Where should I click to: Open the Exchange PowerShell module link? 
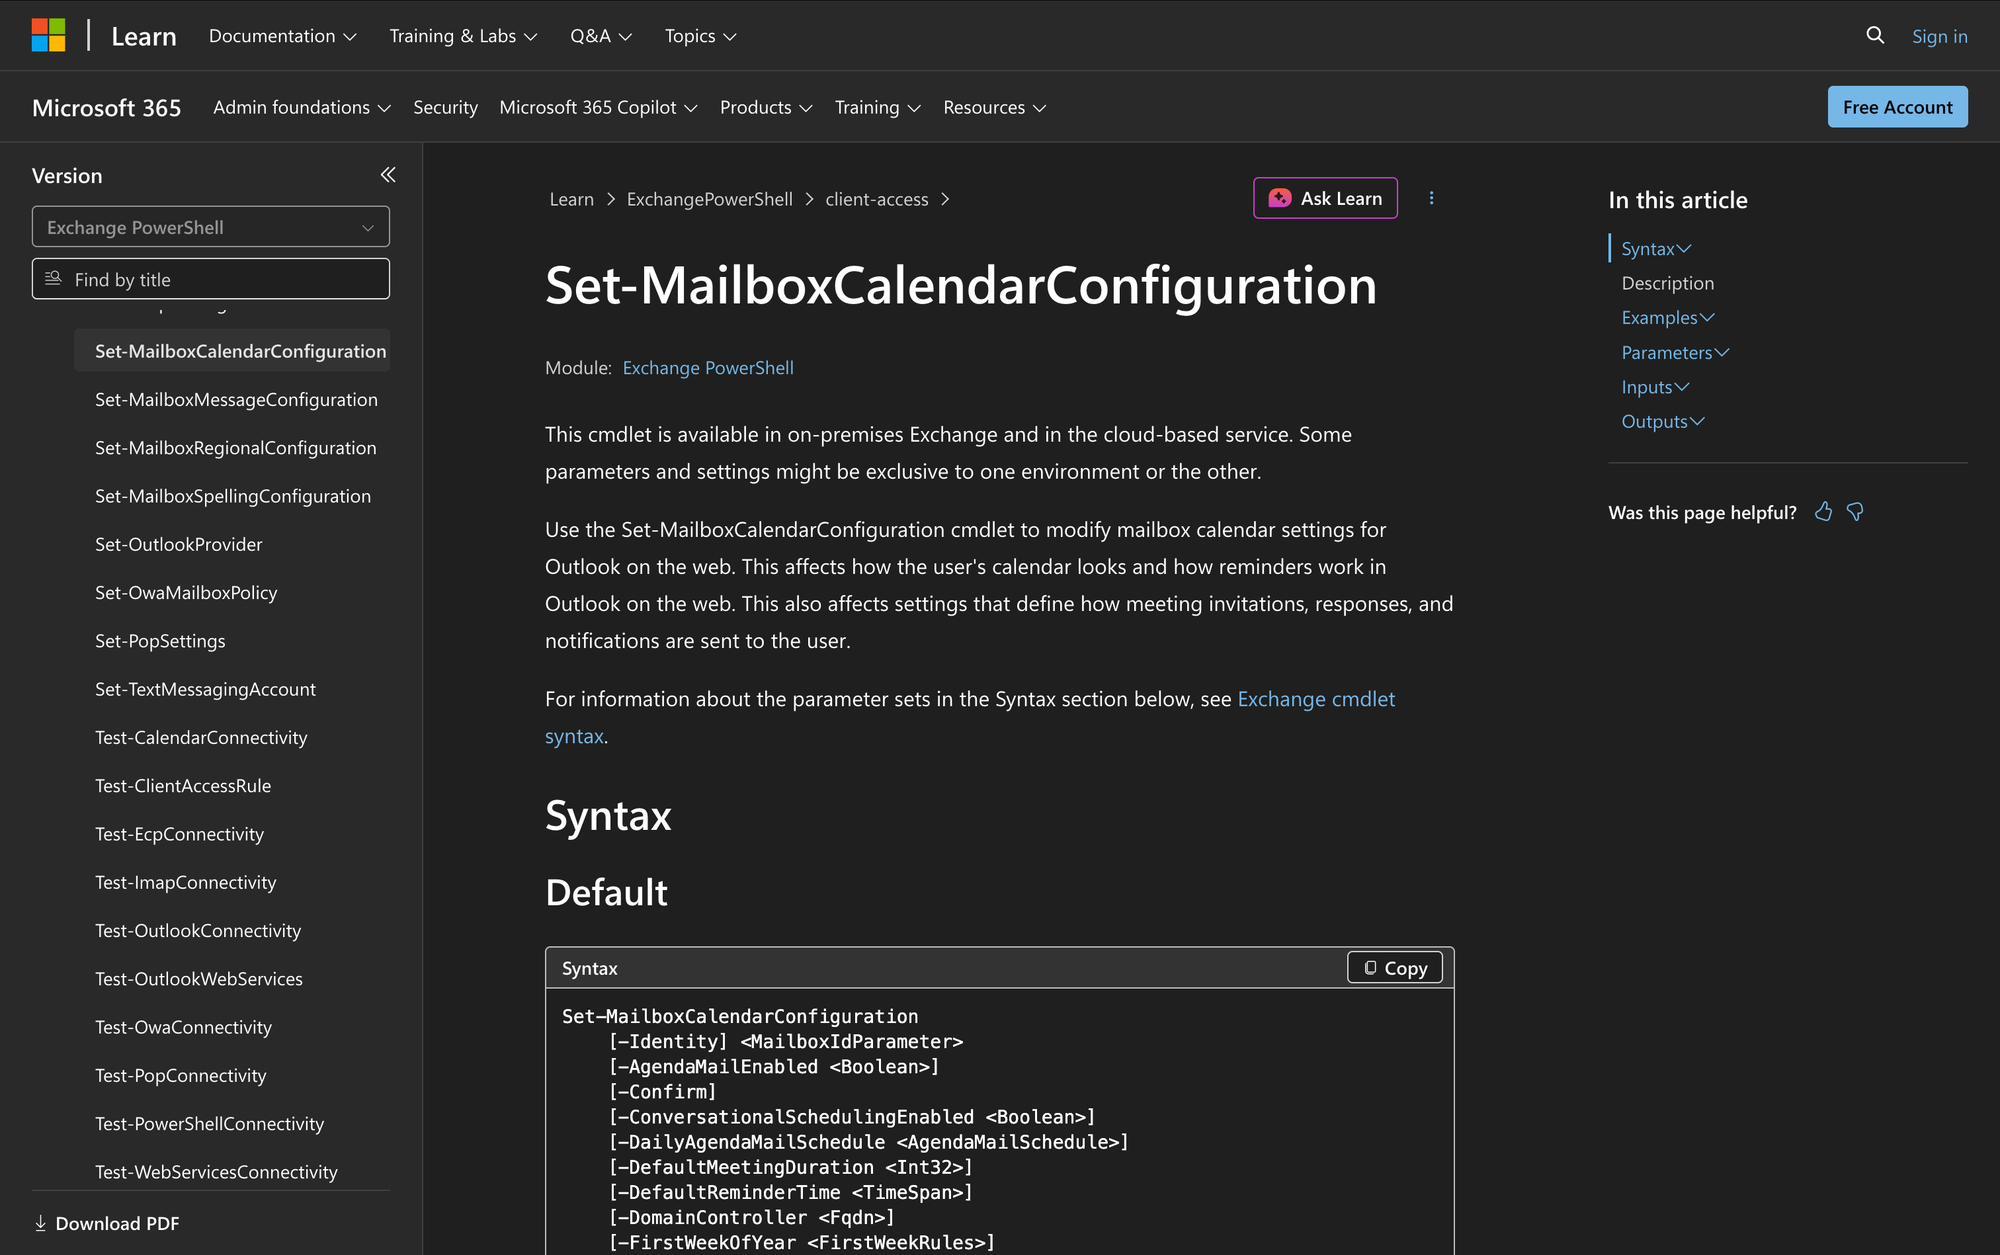708,367
